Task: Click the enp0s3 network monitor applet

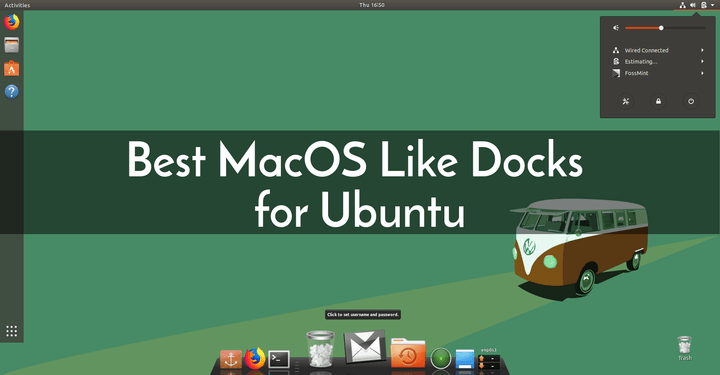Action: (489, 359)
